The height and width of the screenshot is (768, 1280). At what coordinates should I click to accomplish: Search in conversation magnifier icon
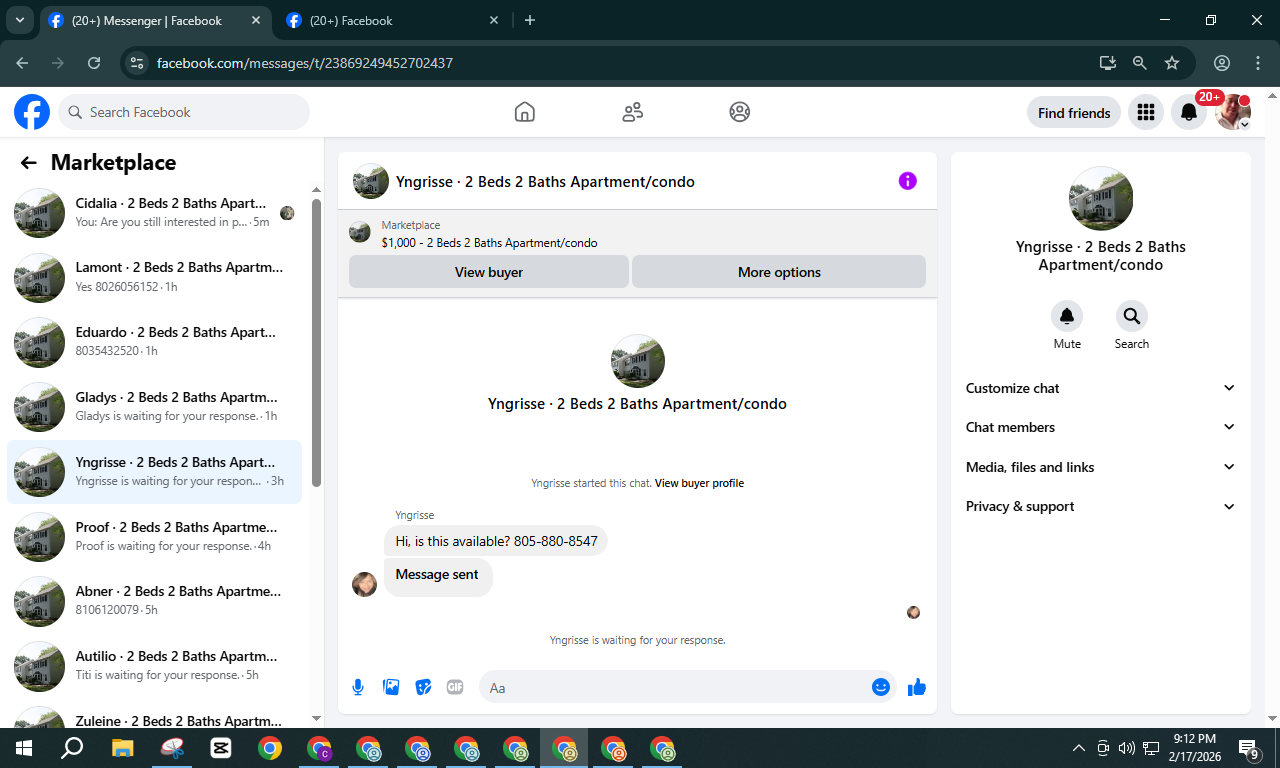pyautogui.click(x=1132, y=316)
